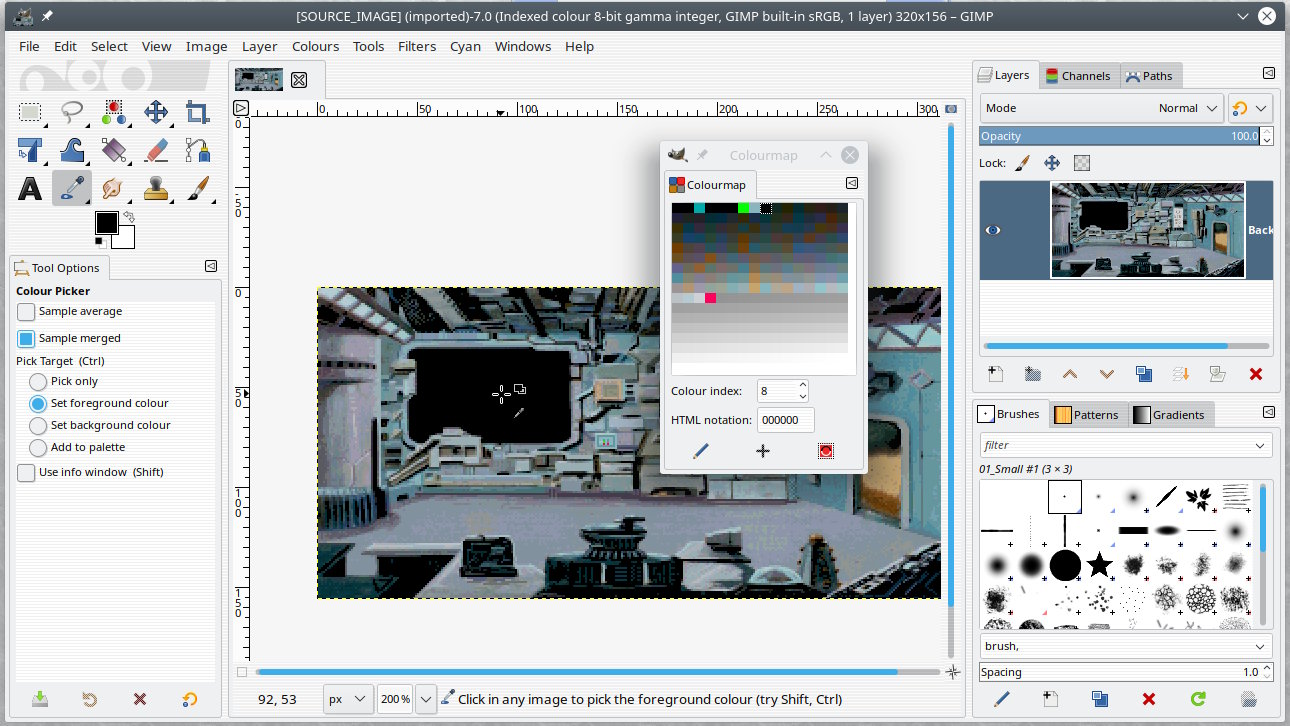Delete the layer with red X
Screen dimensions: 1290x726
1256,374
